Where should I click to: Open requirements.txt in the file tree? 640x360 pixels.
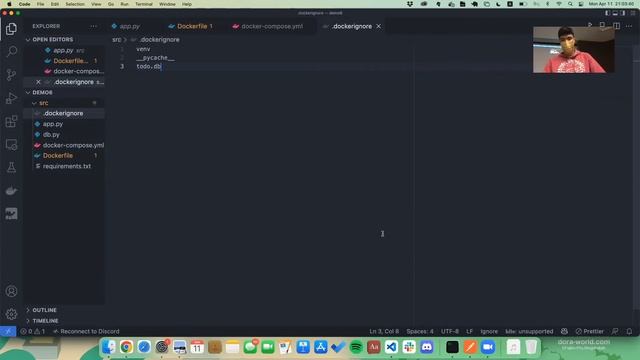click(67, 167)
